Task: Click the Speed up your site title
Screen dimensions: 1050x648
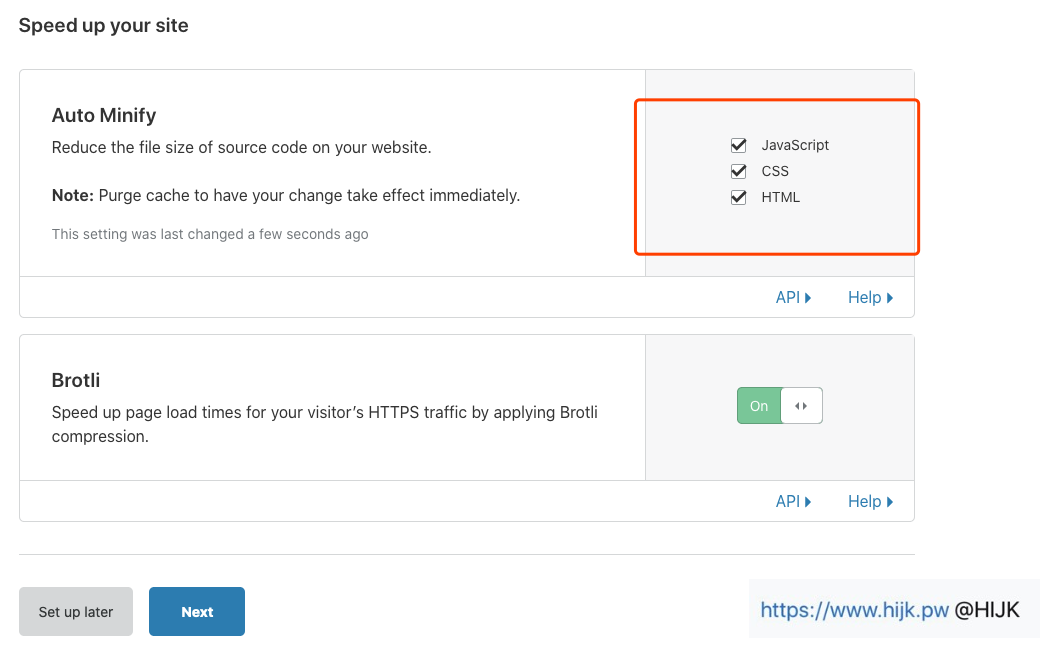Action: (x=103, y=25)
